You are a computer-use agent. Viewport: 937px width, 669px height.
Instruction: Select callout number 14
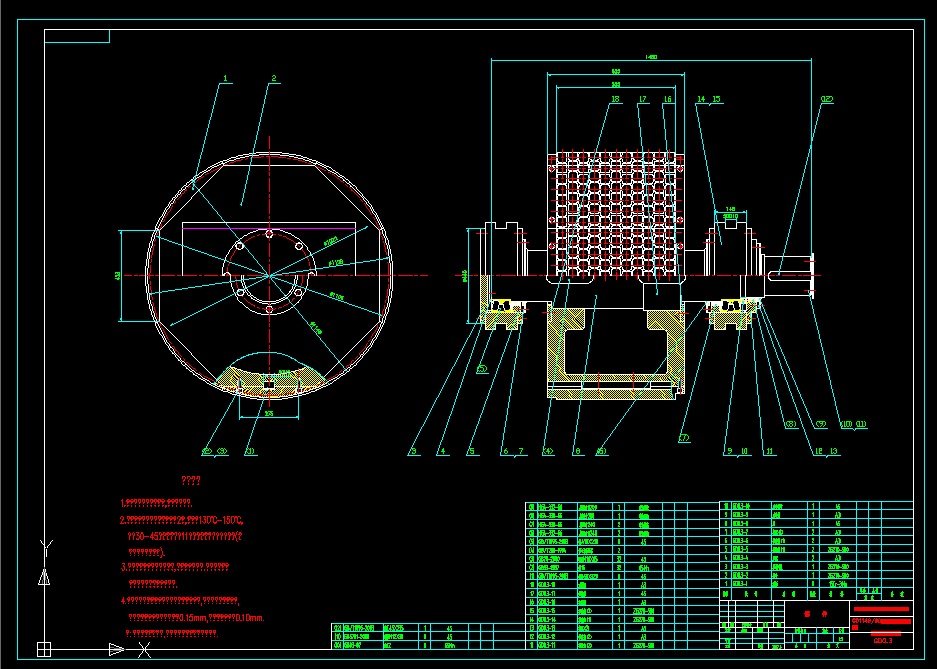click(x=701, y=99)
